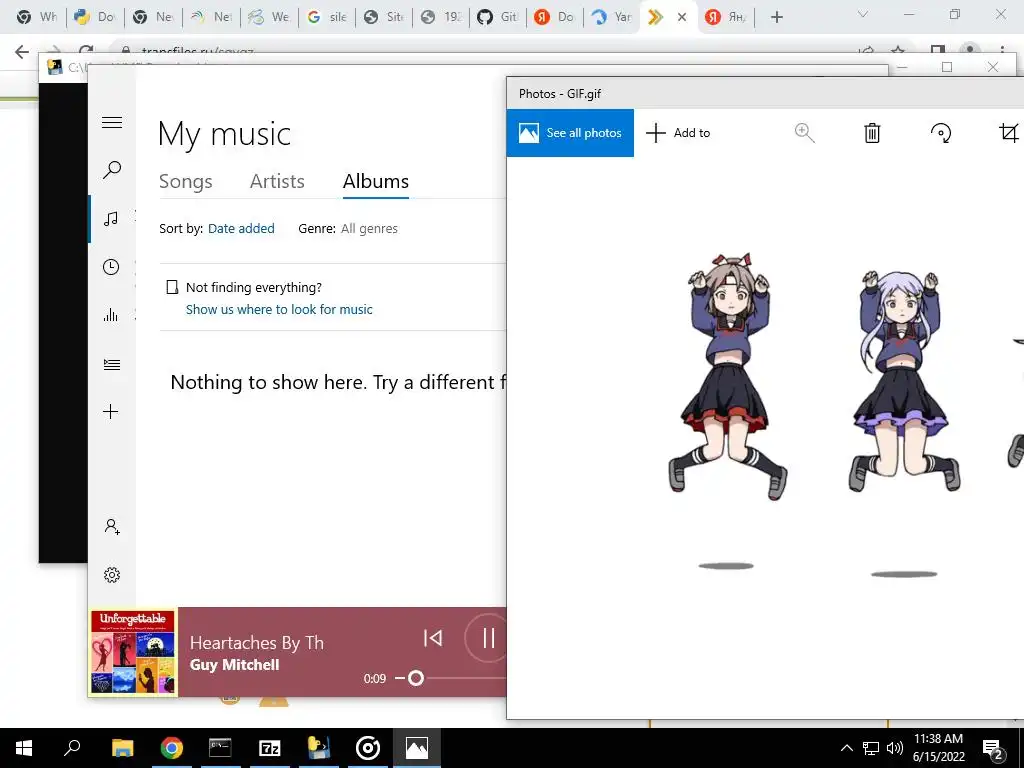
Task: Open search in Groove Music sidebar
Action: coord(112,170)
